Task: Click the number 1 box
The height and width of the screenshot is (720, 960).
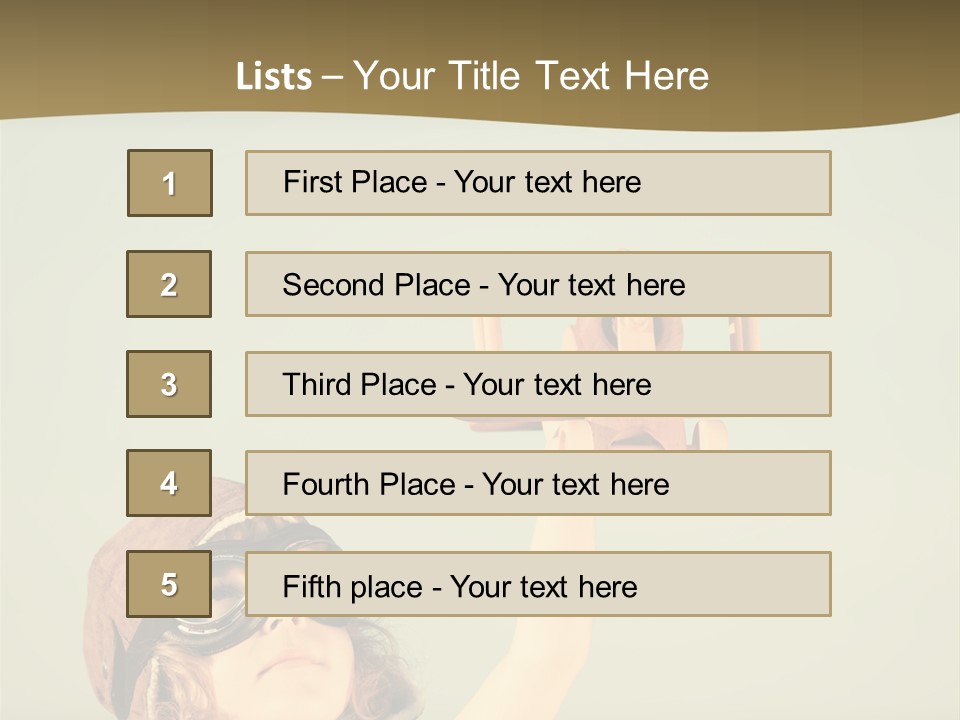Action: tap(169, 183)
